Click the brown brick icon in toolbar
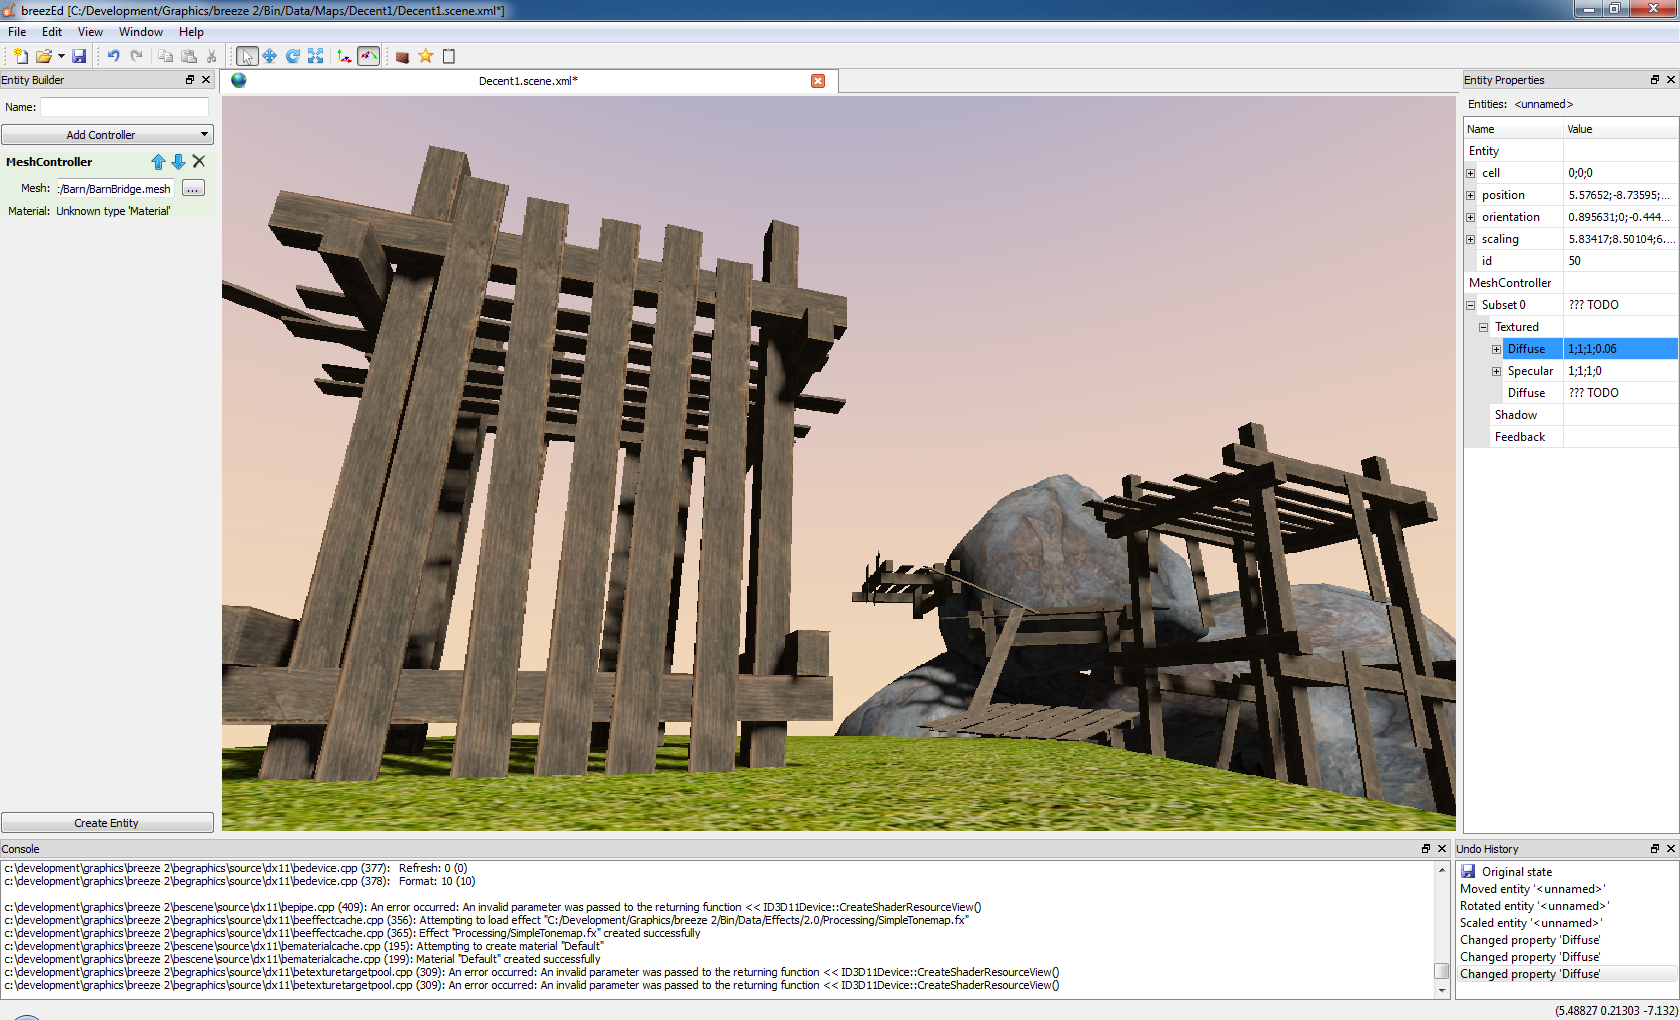The height and width of the screenshot is (1020, 1680). pos(402,57)
